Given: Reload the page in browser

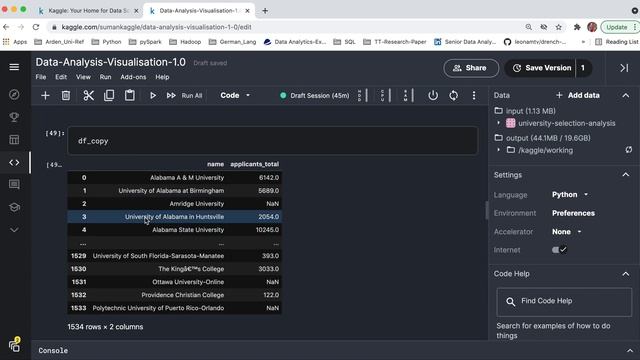Looking at the screenshot, I should tap(36, 27).
